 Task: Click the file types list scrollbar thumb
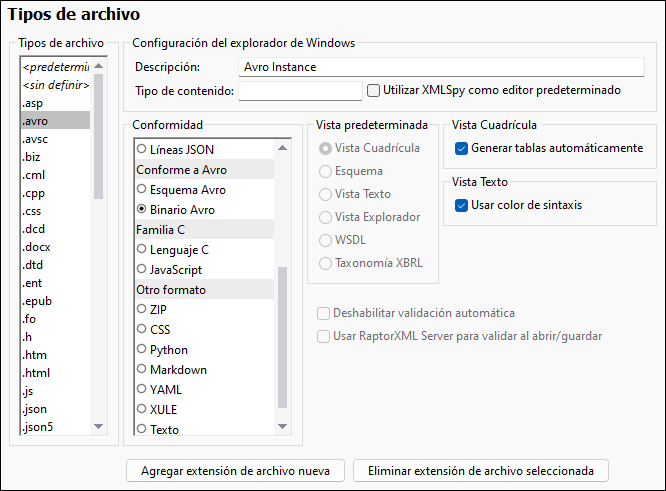(x=99, y=136)
